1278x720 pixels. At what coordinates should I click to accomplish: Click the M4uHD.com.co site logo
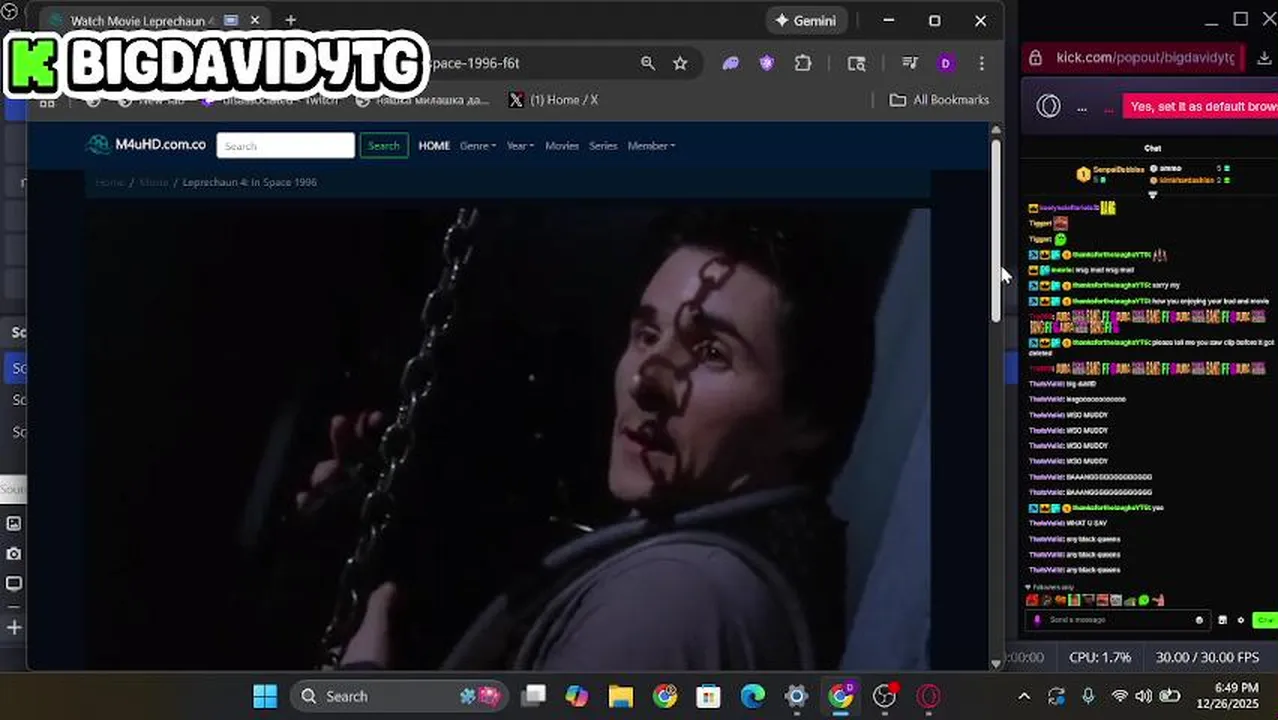[146, 145]
